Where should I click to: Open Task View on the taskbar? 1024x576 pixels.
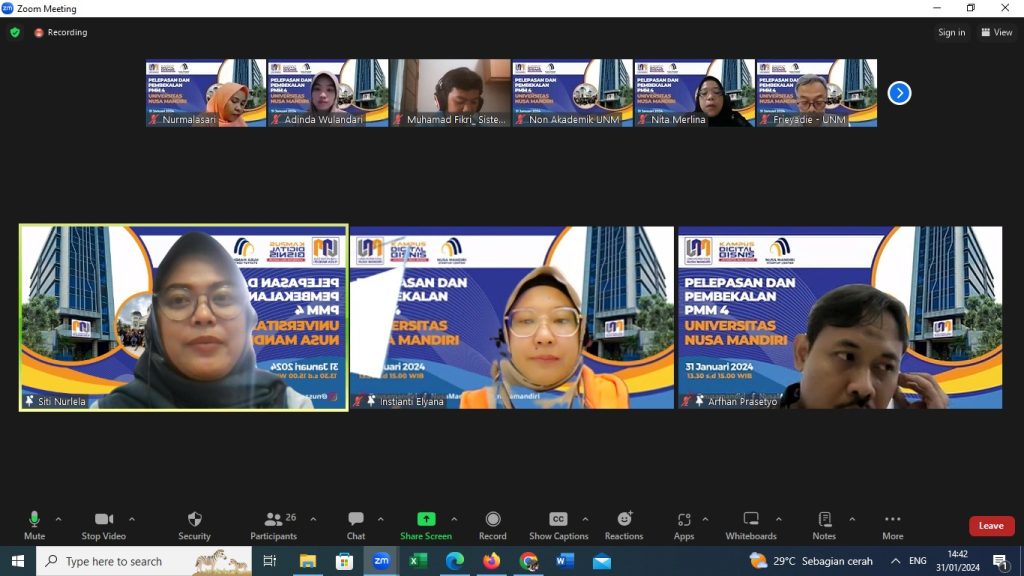[269, 561]
